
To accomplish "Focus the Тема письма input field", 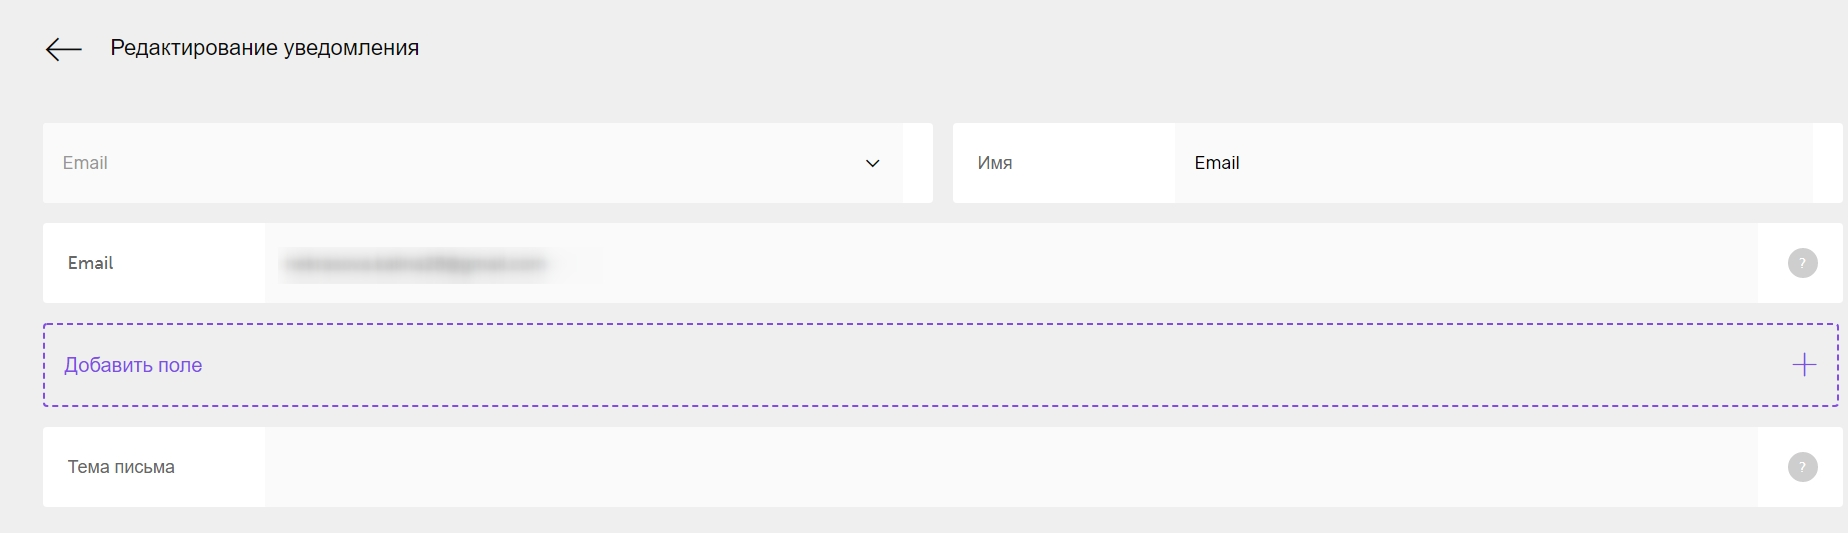I will 1011,467.
